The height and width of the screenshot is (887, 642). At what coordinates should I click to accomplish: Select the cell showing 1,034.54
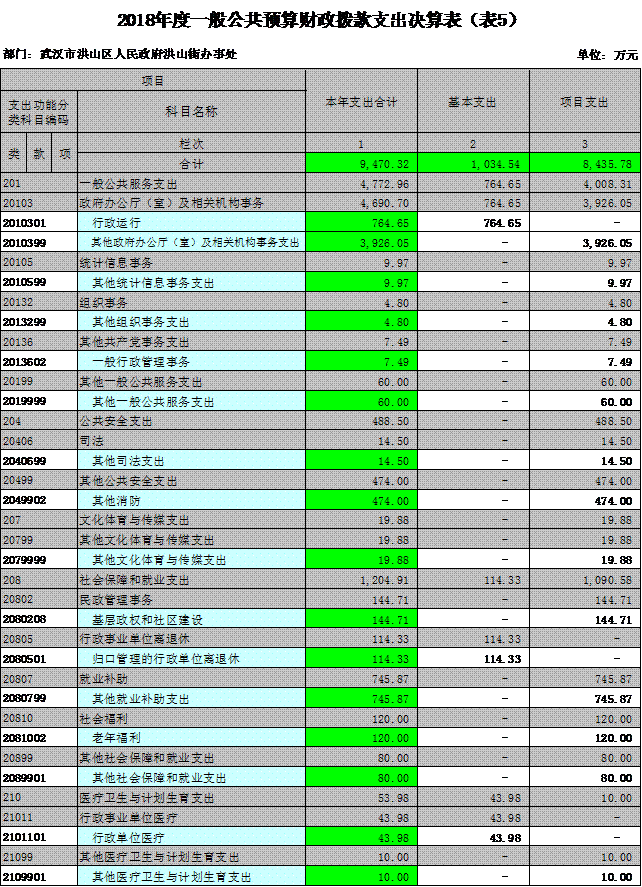tap(472, 164)
